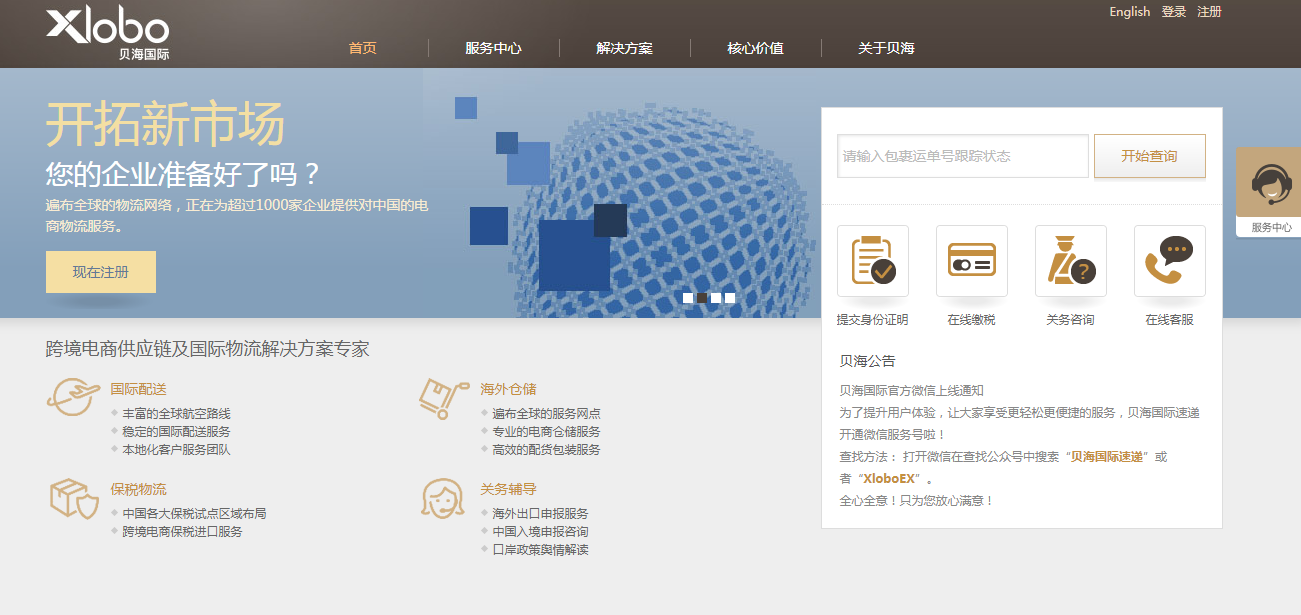Open the 服务中心 navigation menu
The image size is (1301, 615).
(493, 48)
